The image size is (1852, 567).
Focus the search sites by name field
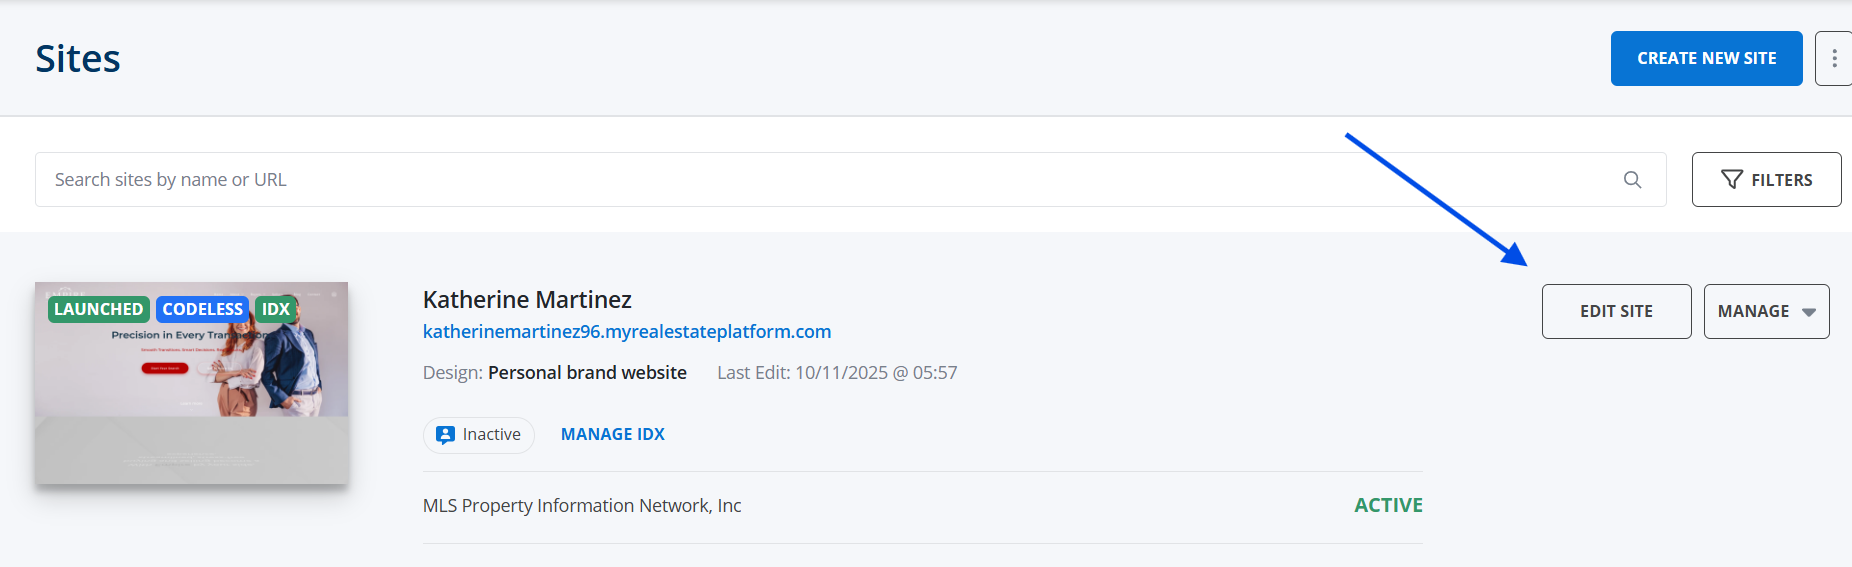pyautogui.click(x=800, y=180)
